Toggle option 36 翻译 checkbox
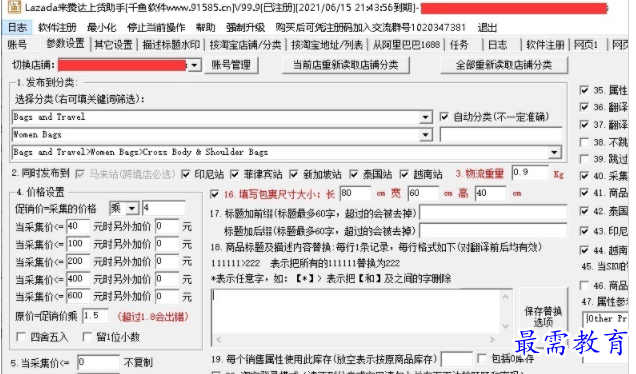636x374 pixels. point(584,107)
